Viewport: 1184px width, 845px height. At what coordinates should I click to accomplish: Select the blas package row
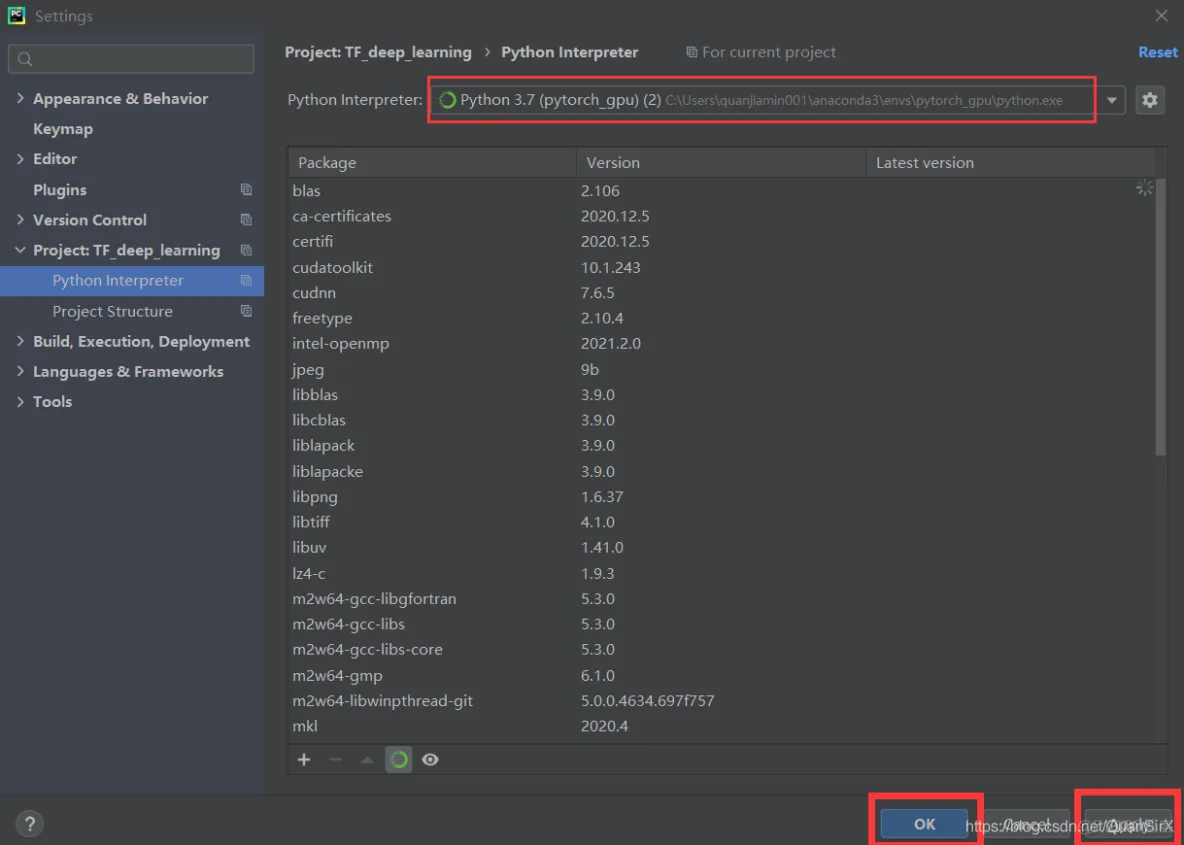[721, 191]
